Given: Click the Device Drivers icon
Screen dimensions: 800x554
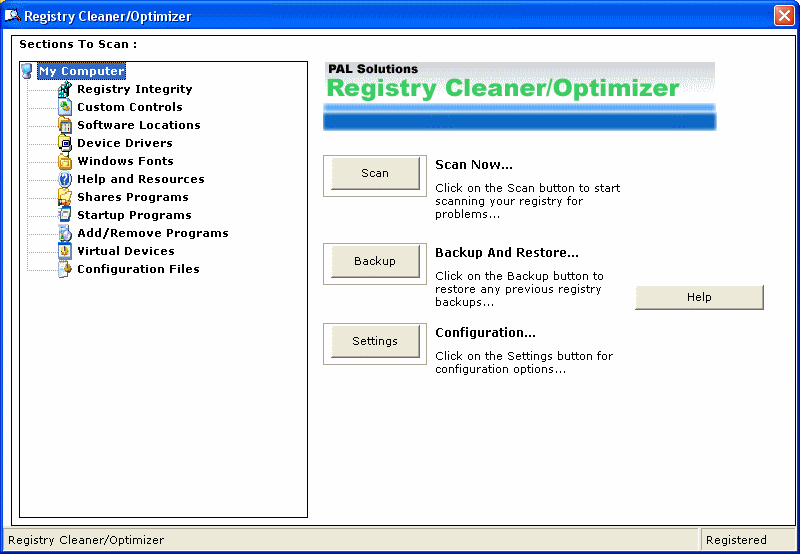Looking at the screenshot, I should [65, 143].
